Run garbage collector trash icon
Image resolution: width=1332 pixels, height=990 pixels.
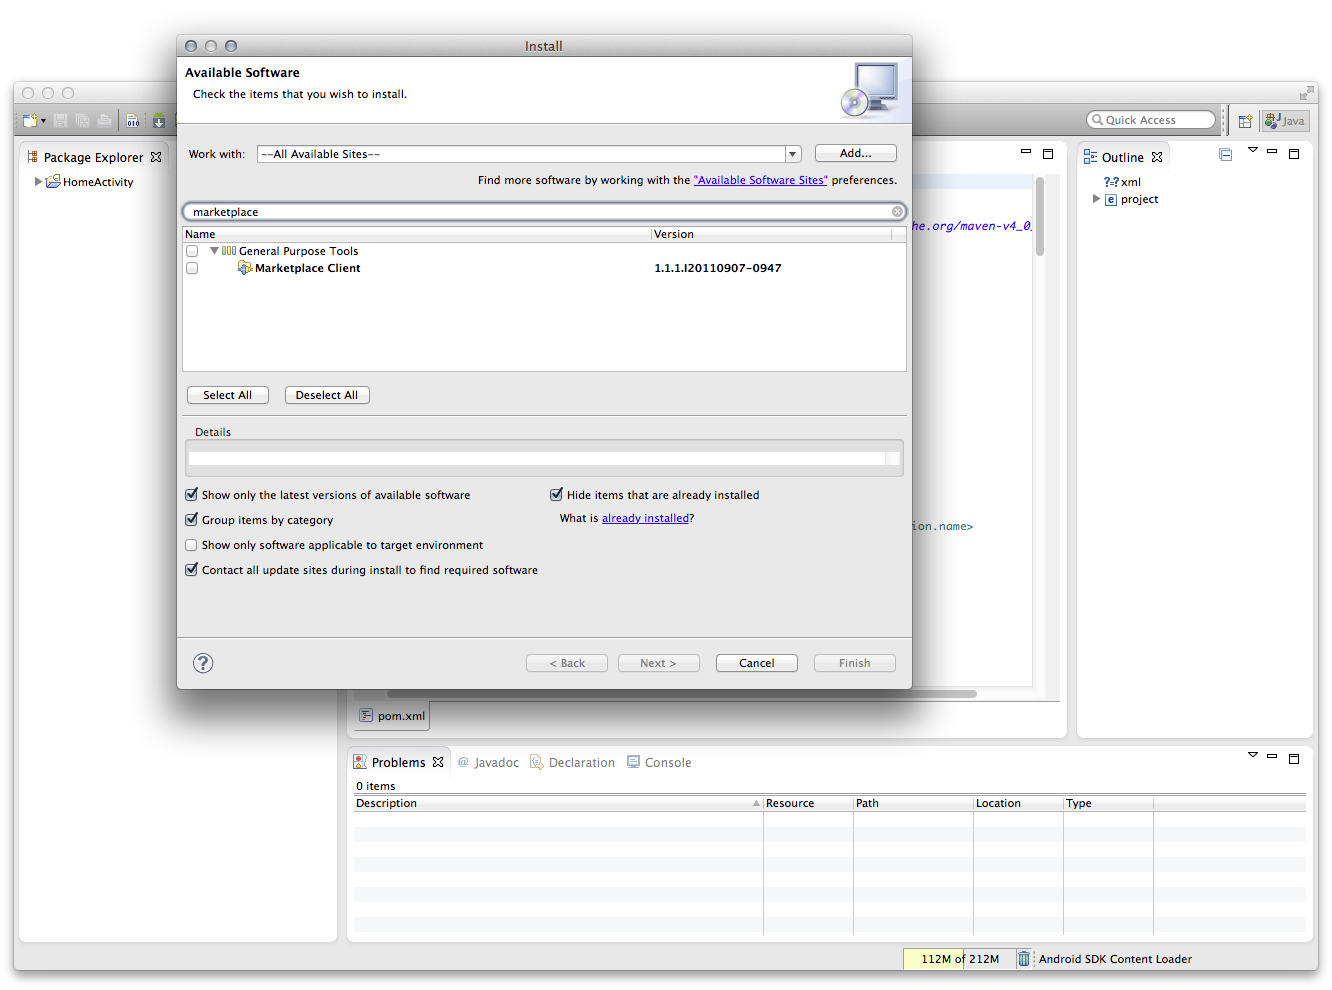1024,958
